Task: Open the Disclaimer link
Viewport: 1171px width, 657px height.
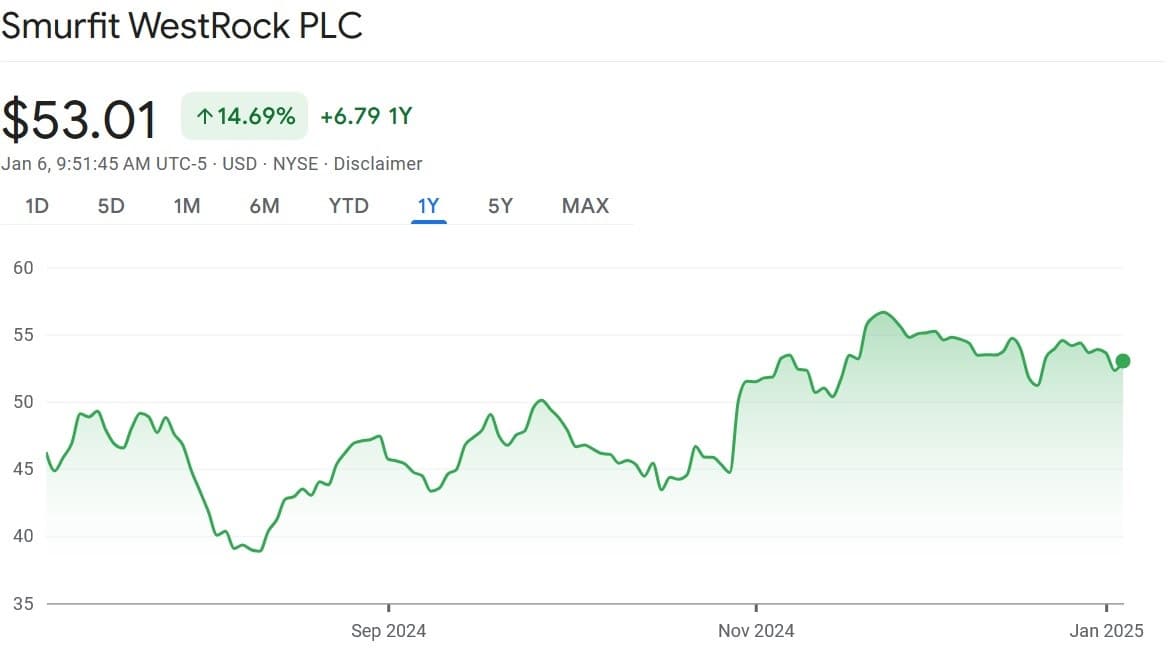Action: [x=377, y=163]
